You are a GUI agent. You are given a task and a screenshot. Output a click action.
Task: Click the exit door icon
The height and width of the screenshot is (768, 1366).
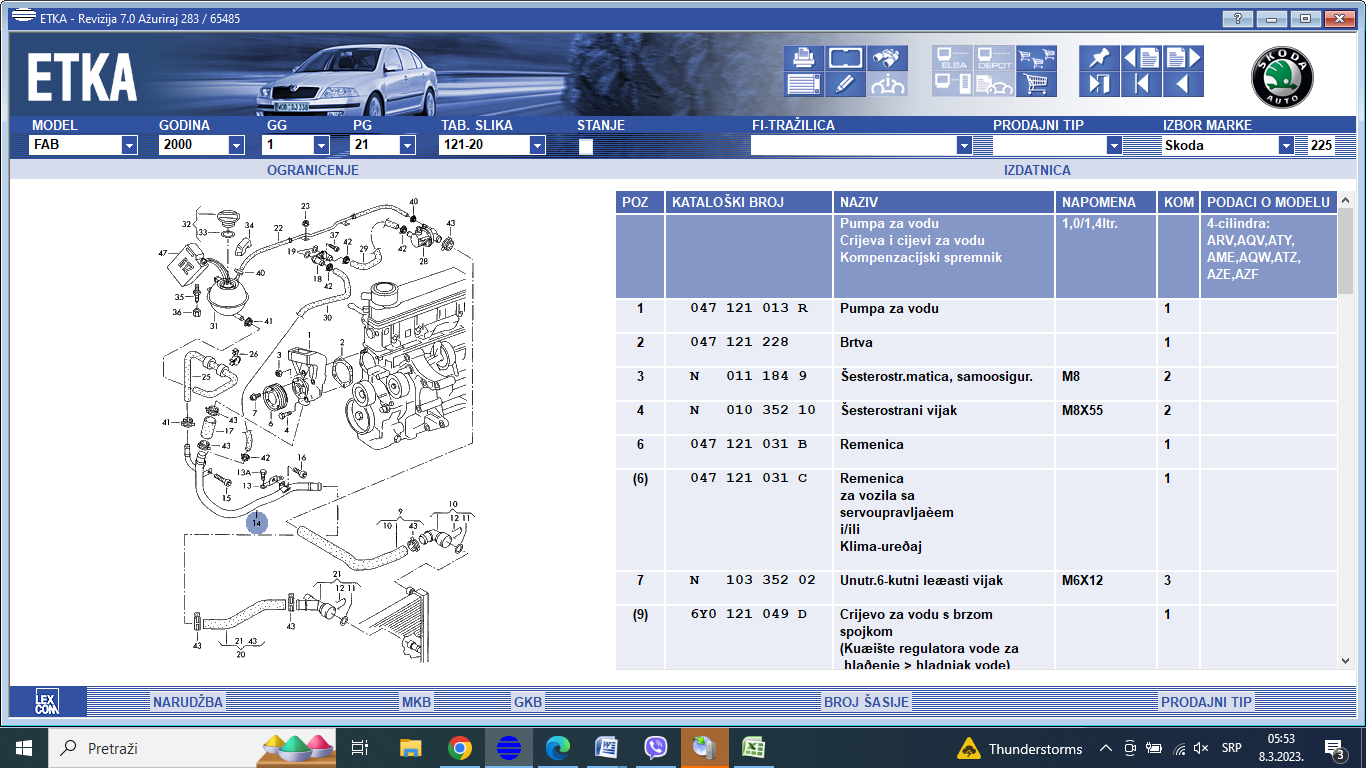coord(1099,84)
